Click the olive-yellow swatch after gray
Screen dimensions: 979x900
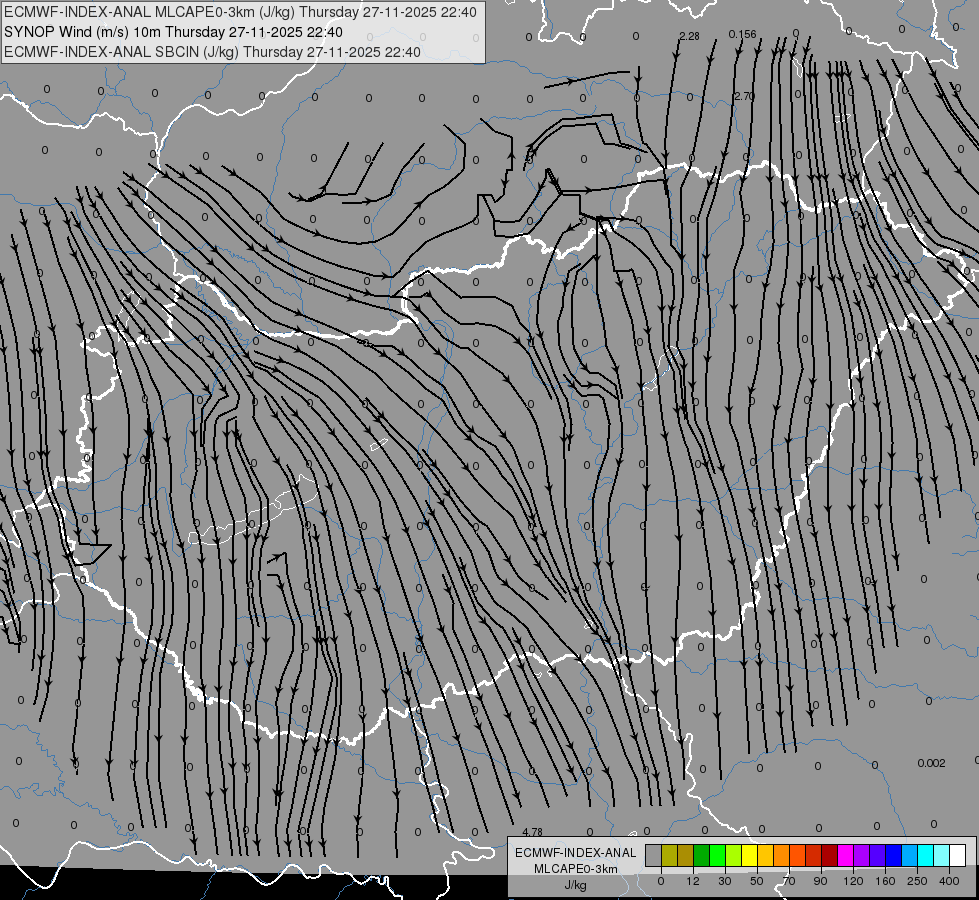pos(670,855)
